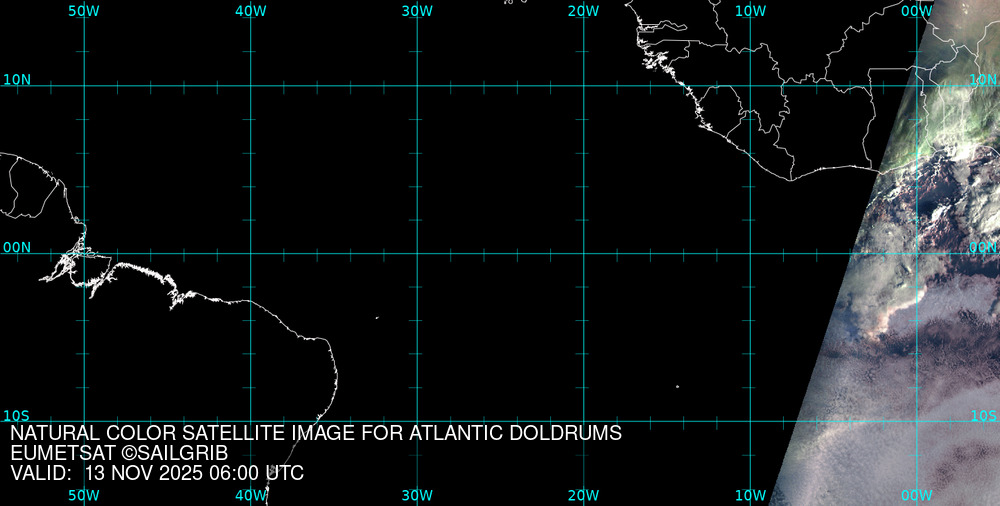This screenshot has width=1000, height=506.
Task: Click the 20W longitude label at bottom
Action: coord(583,495)
